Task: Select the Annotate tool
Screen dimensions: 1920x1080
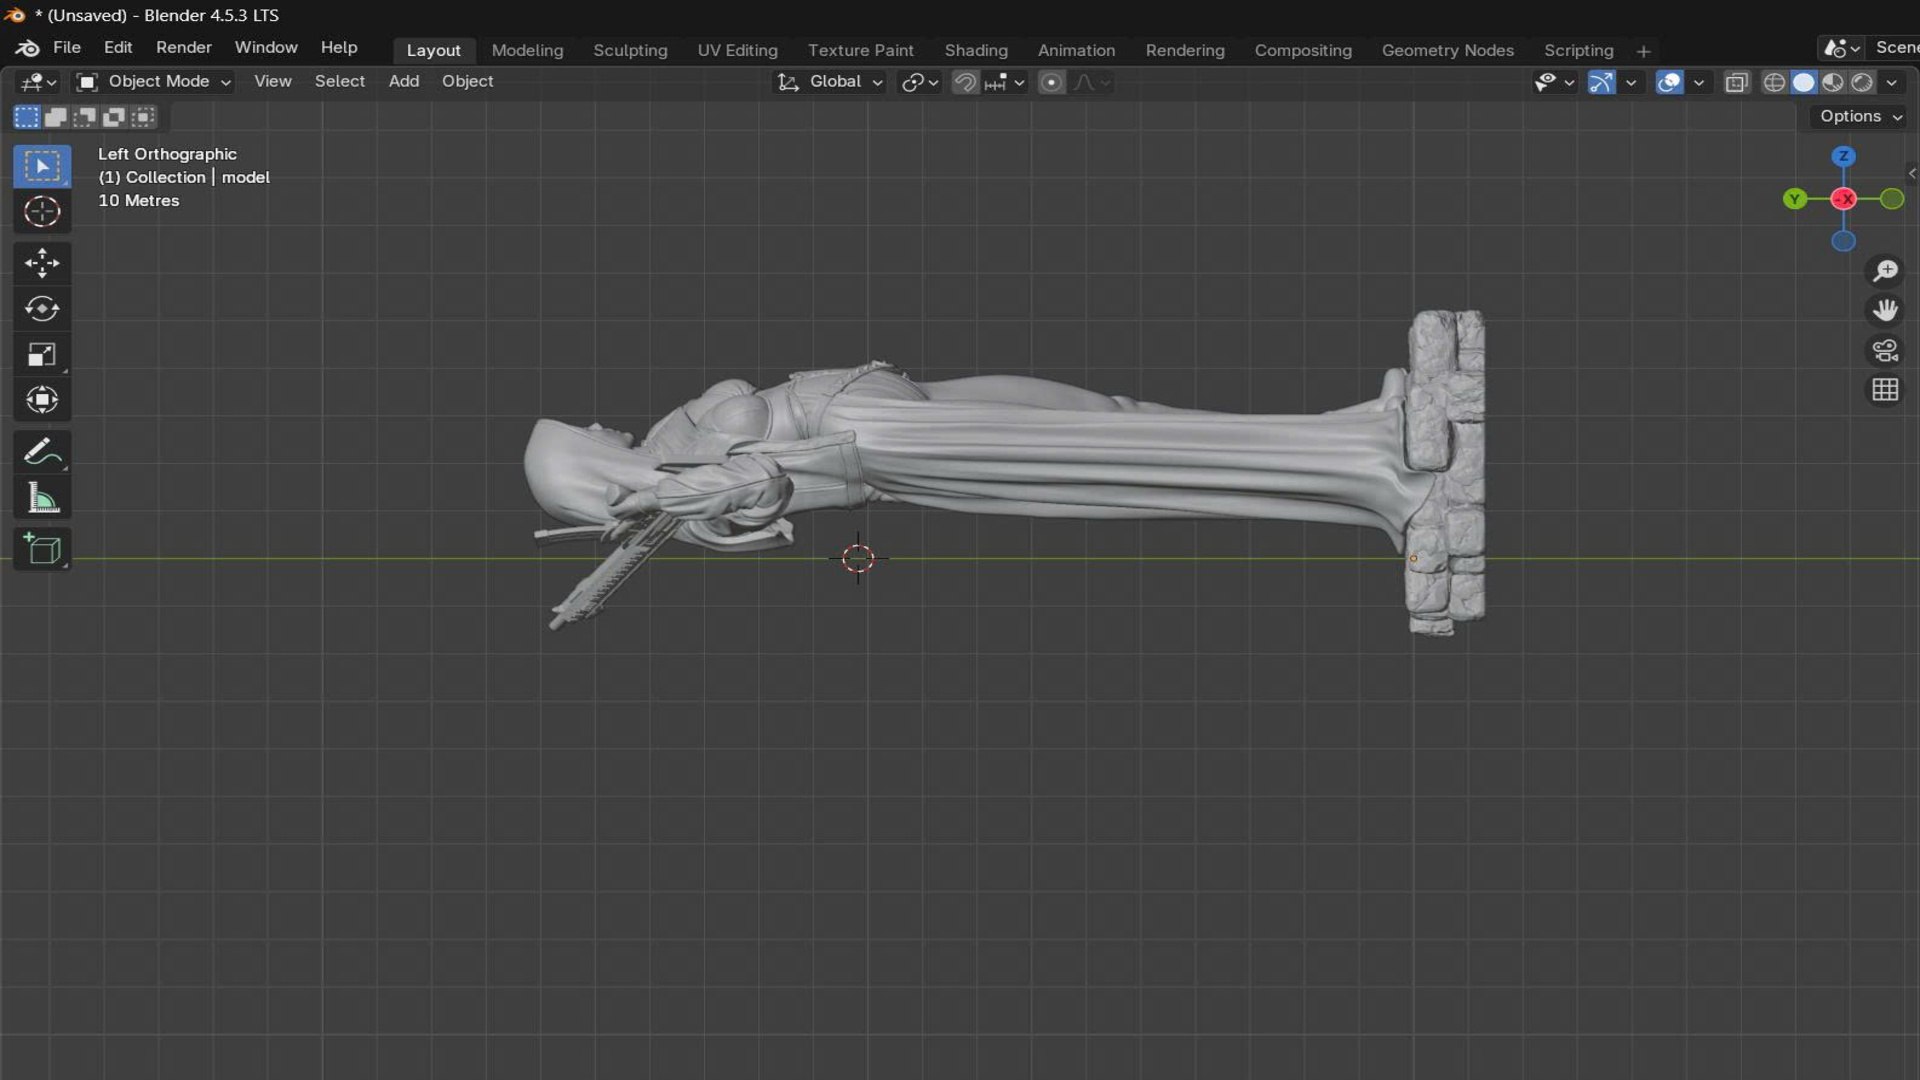Action: click(x=42, y=452)
